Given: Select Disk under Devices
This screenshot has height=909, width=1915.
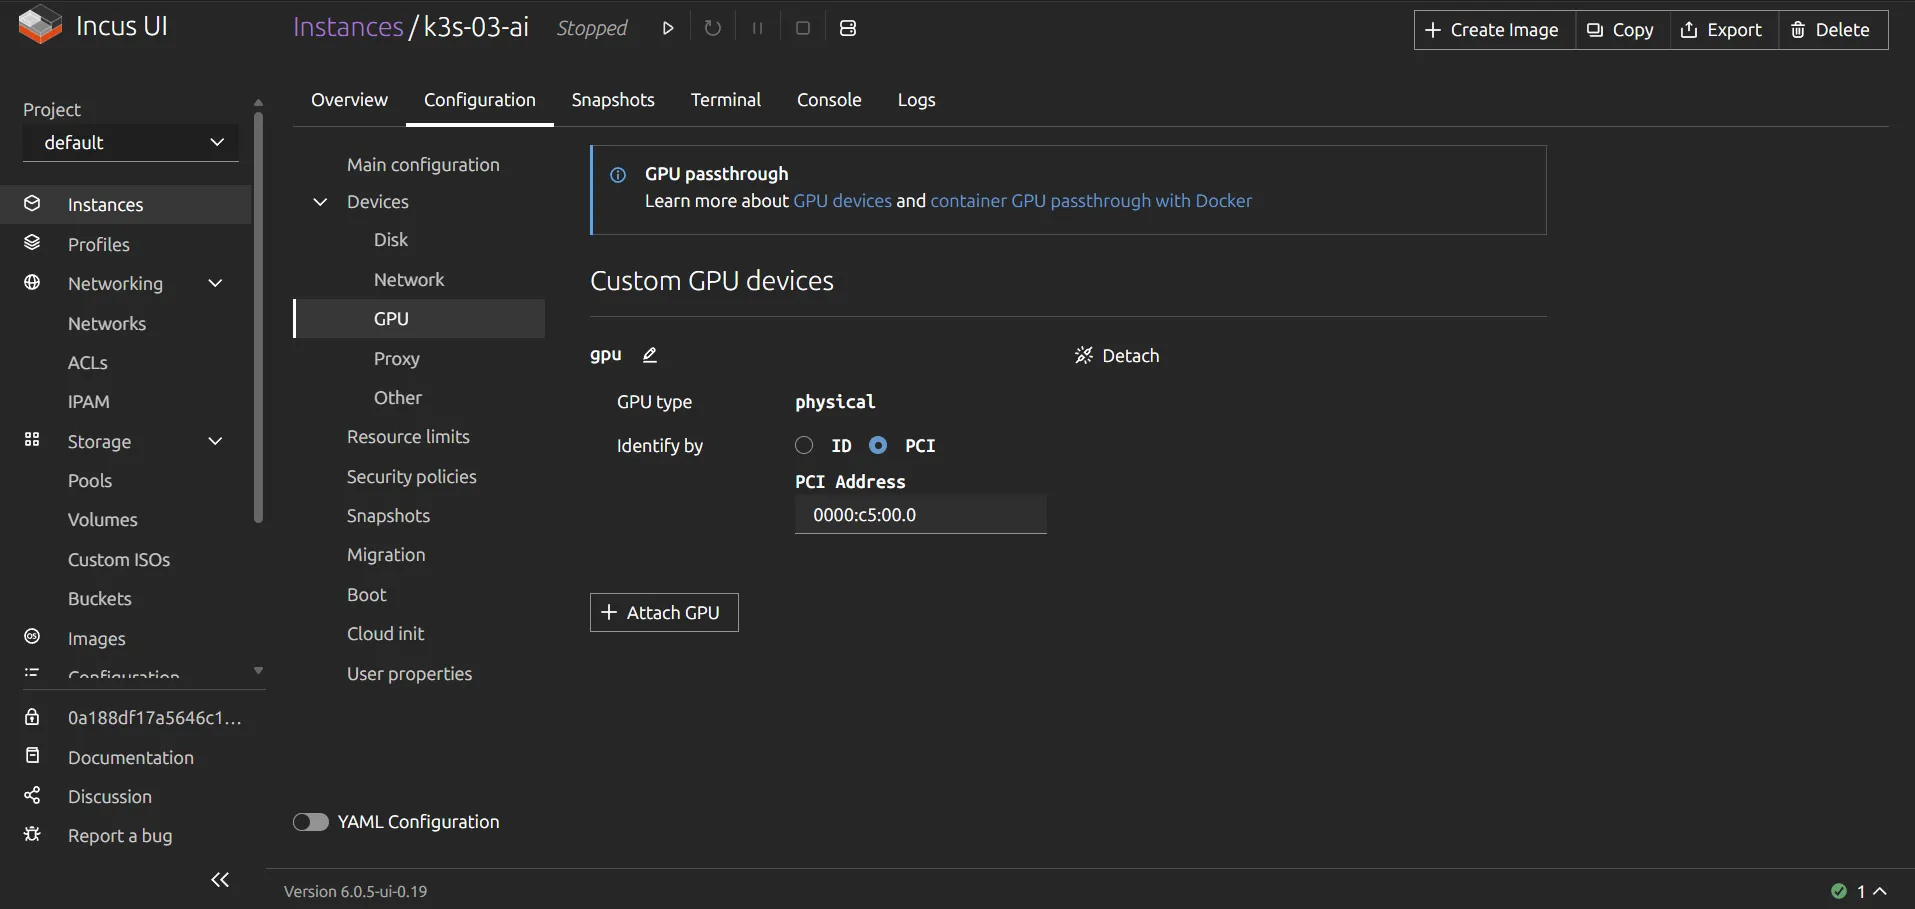Looking at the screenshot, I should (391, 240).
